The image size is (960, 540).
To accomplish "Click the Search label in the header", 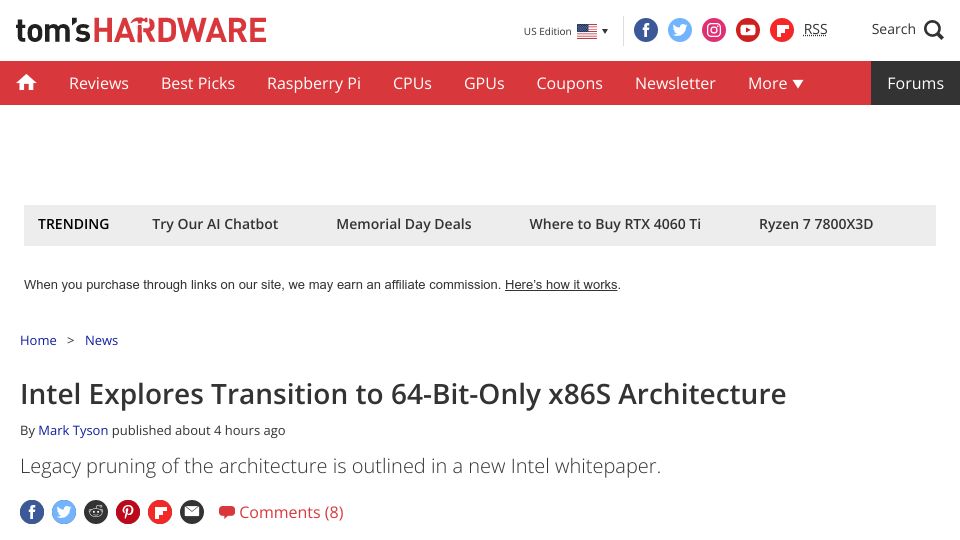I will click(x=893, y=29).
